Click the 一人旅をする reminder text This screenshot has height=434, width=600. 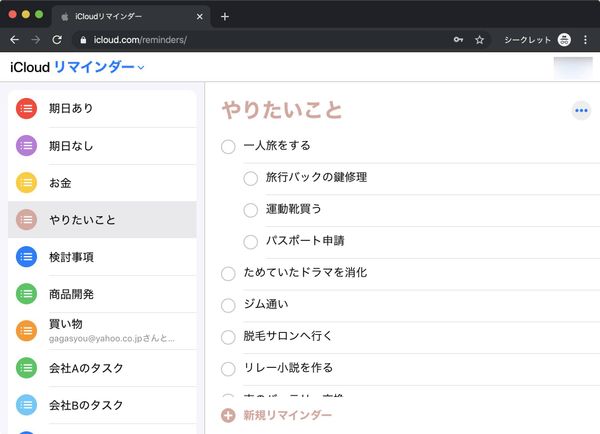[277, 145]
